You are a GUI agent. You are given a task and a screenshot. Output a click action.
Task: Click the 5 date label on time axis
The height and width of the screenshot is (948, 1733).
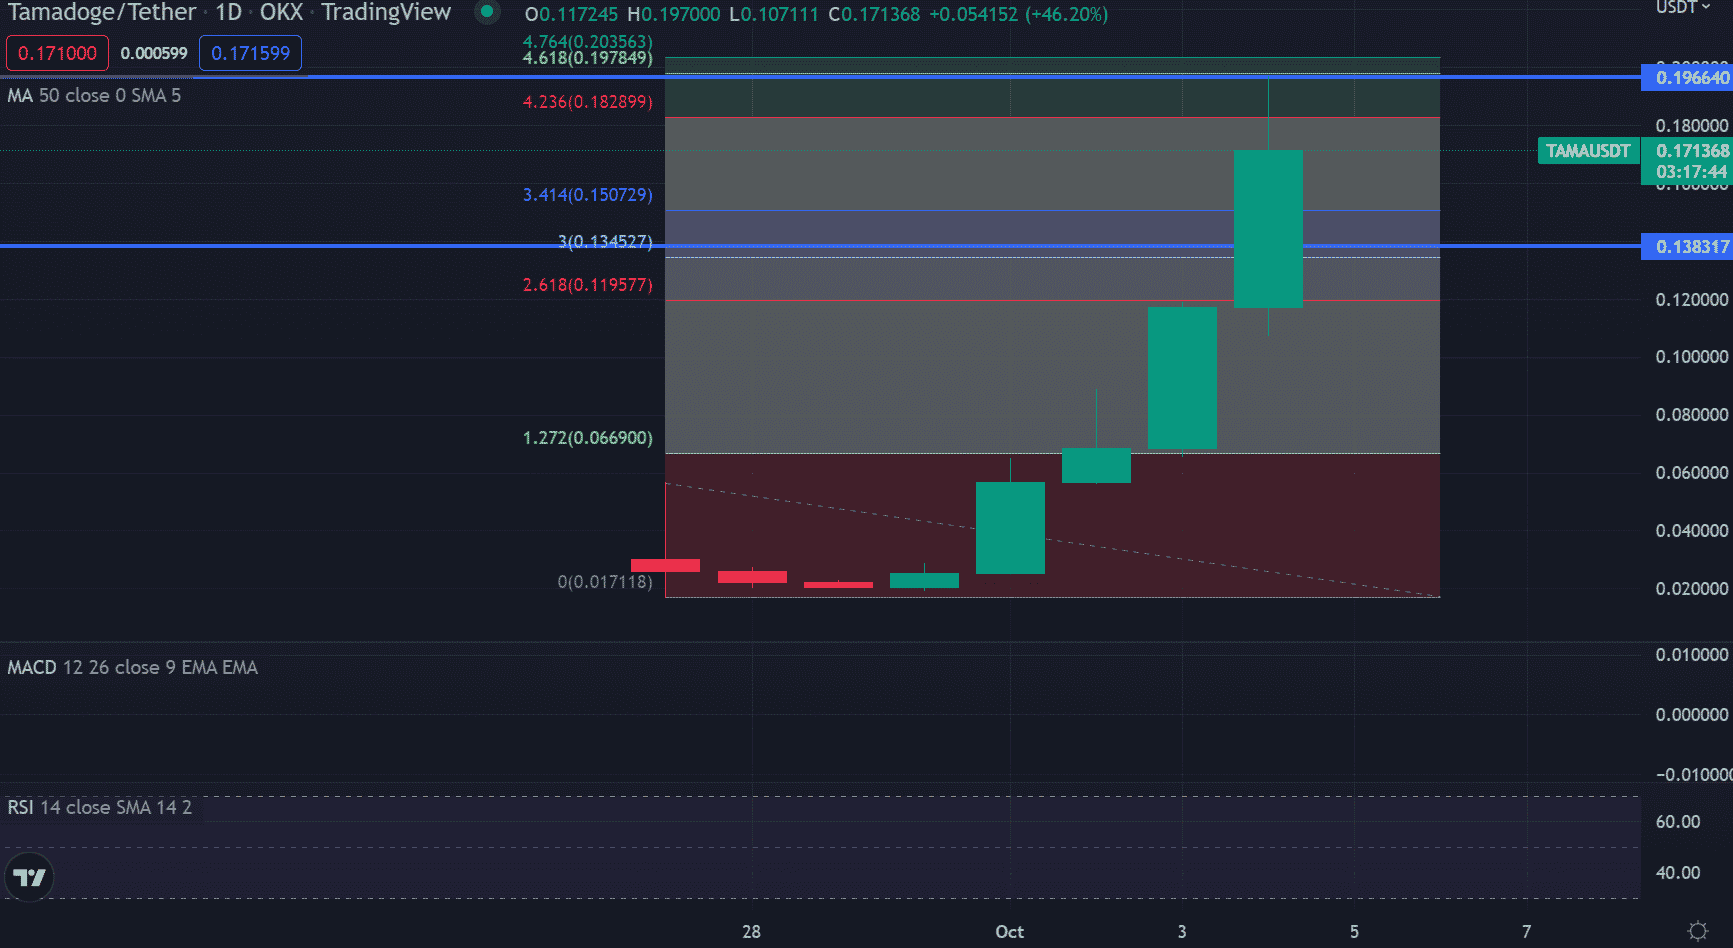click(x=1354, y=932)
